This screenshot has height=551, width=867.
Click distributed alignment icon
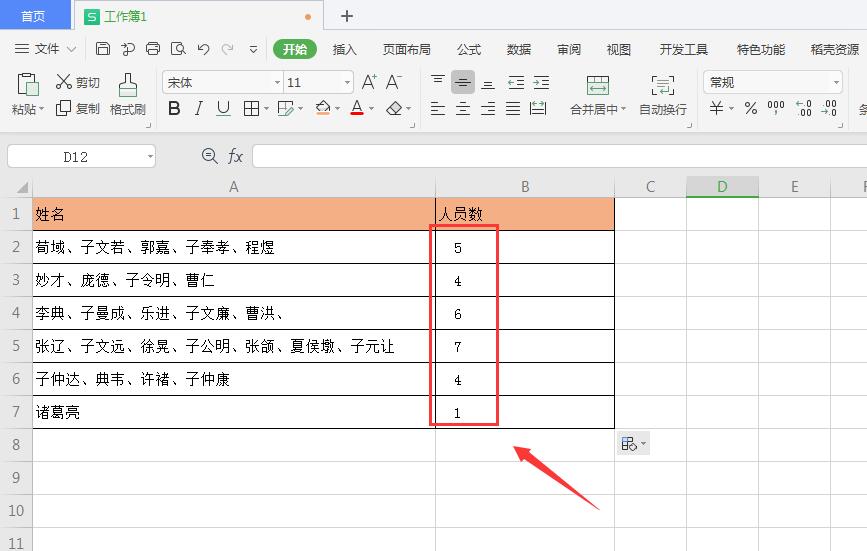coord(538,108)
